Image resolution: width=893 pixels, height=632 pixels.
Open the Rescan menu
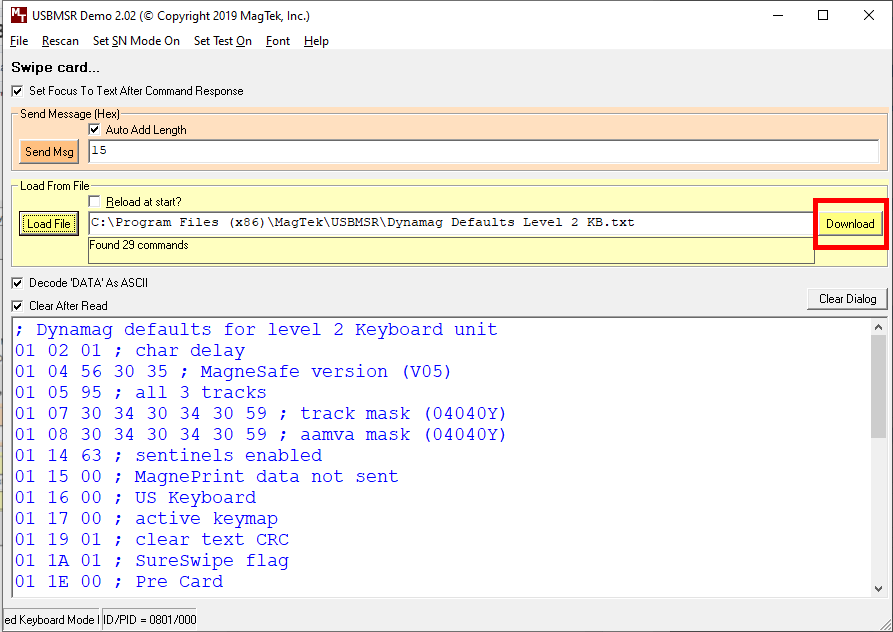[x=60, y=41]
